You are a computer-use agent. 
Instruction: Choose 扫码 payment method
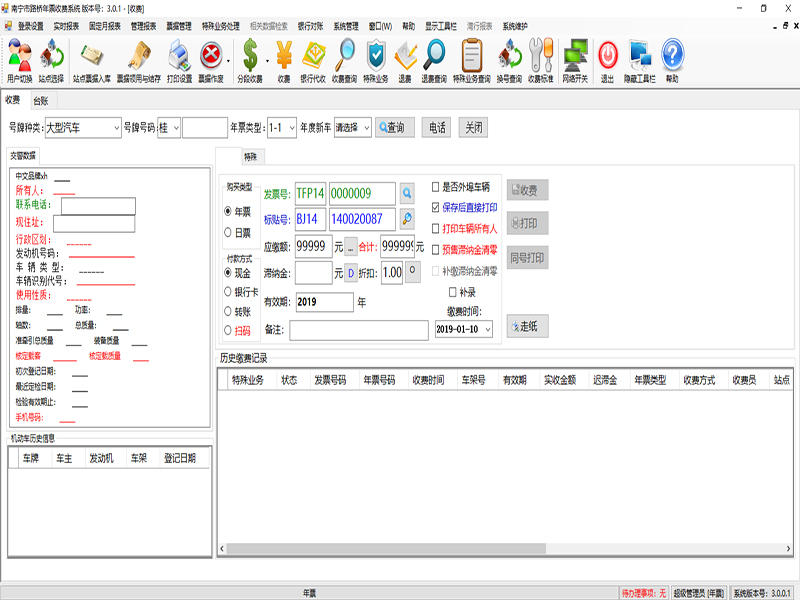(x=228, y=331)
